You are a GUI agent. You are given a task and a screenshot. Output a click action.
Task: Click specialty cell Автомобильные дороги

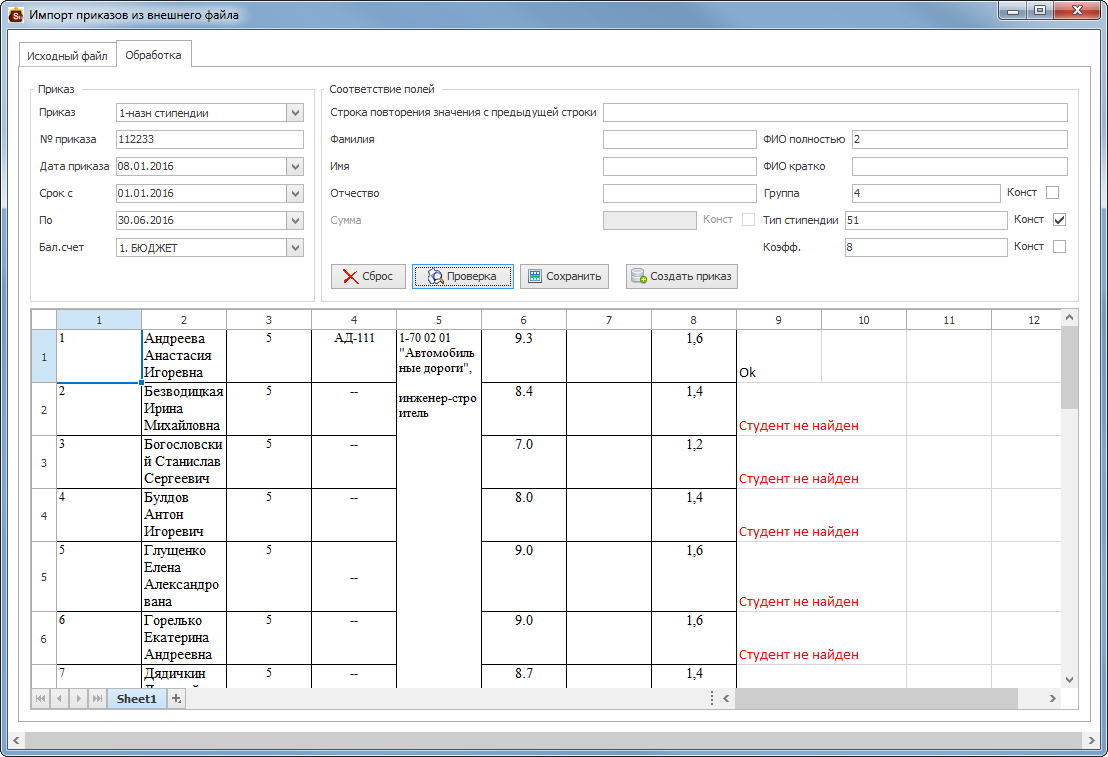tap(439, 509)
